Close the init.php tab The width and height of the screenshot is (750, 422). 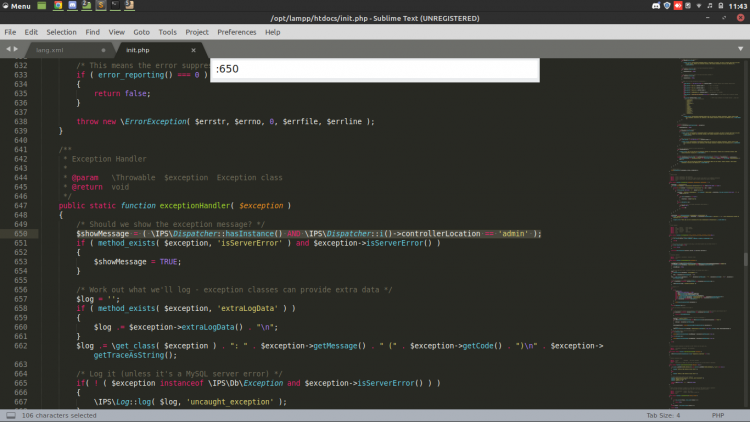(x=193, y=49)
